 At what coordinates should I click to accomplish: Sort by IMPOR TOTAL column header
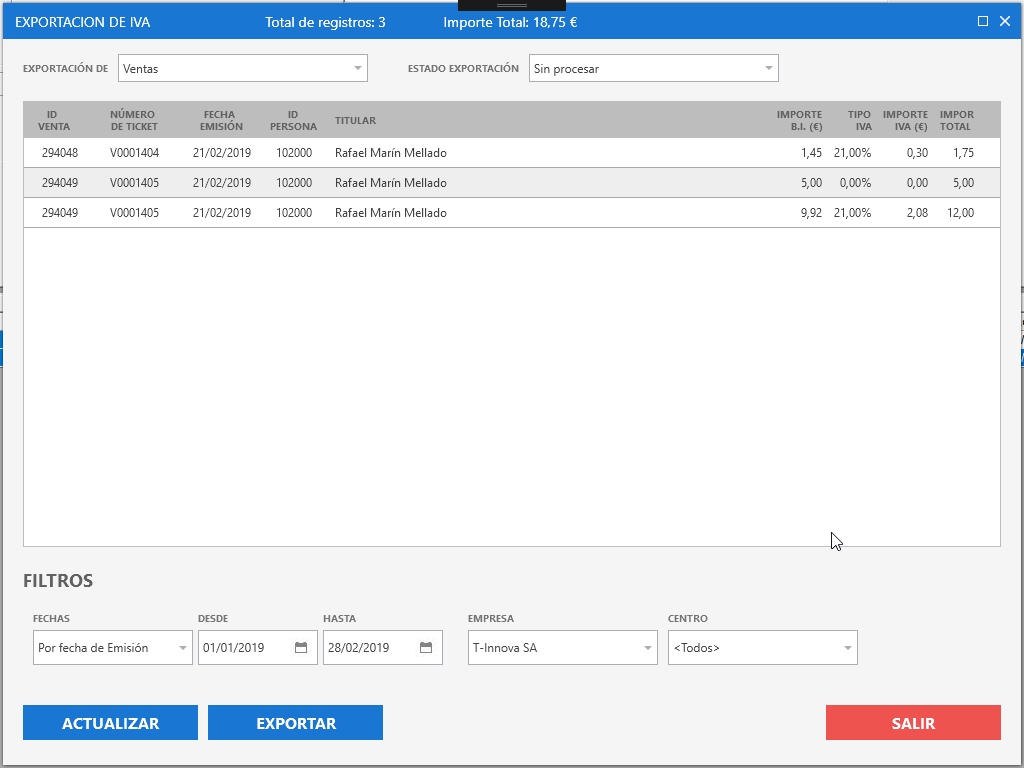[957, 120]
